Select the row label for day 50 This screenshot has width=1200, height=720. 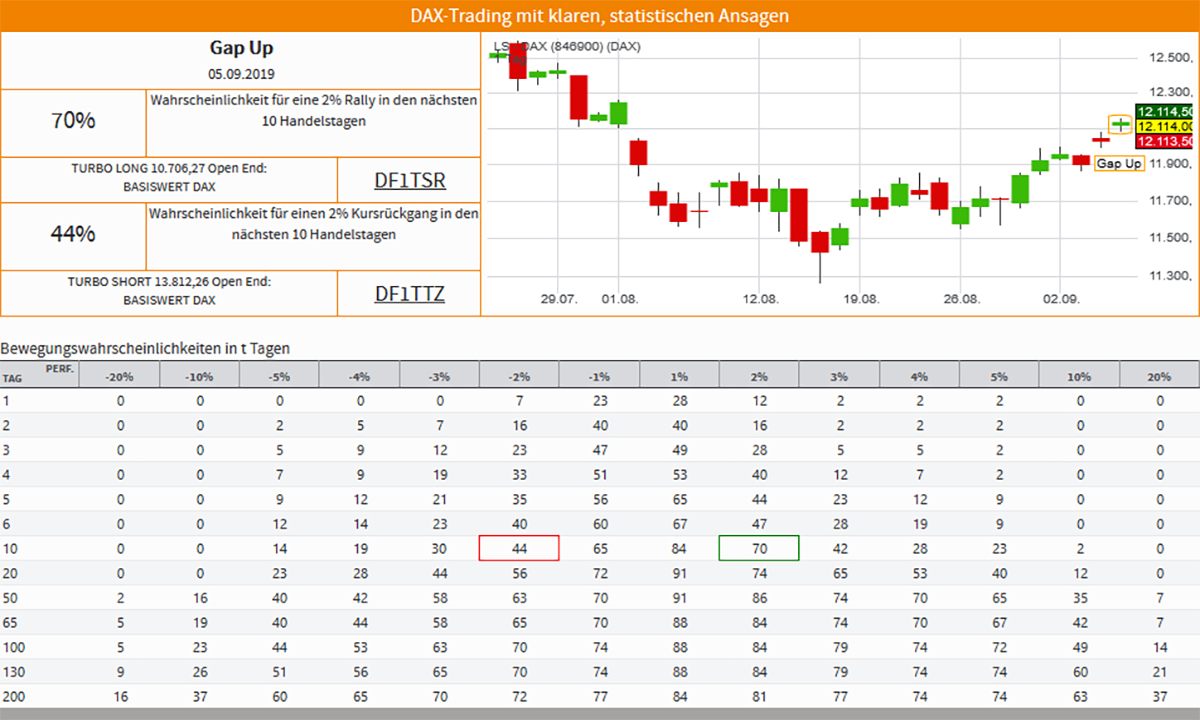pyautogui.click(x=9, y=597)
